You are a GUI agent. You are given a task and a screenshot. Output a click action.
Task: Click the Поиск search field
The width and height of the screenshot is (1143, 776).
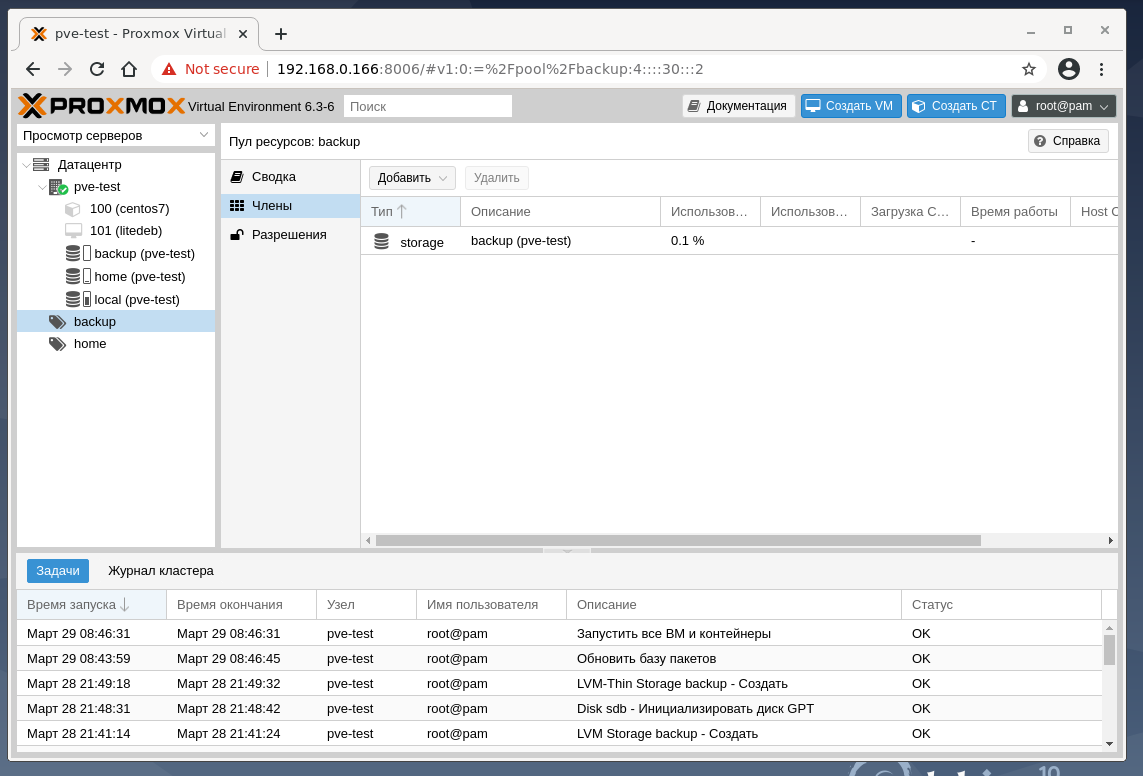click(x=427, y=106)
